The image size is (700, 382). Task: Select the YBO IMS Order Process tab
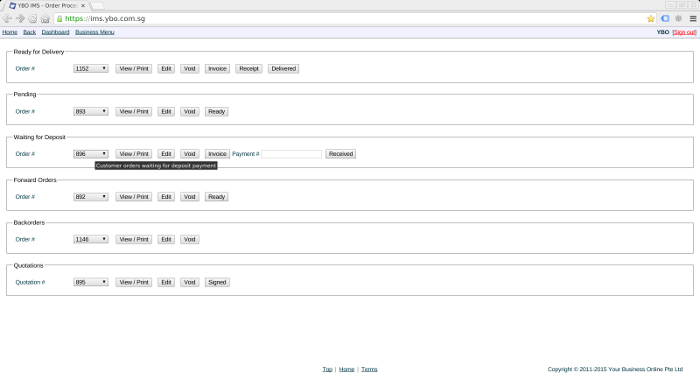coord(46,5)
